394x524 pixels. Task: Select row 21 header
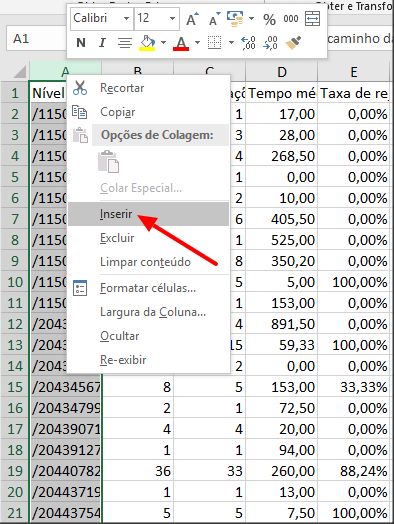pyautogui.click(x=15, y=513)
